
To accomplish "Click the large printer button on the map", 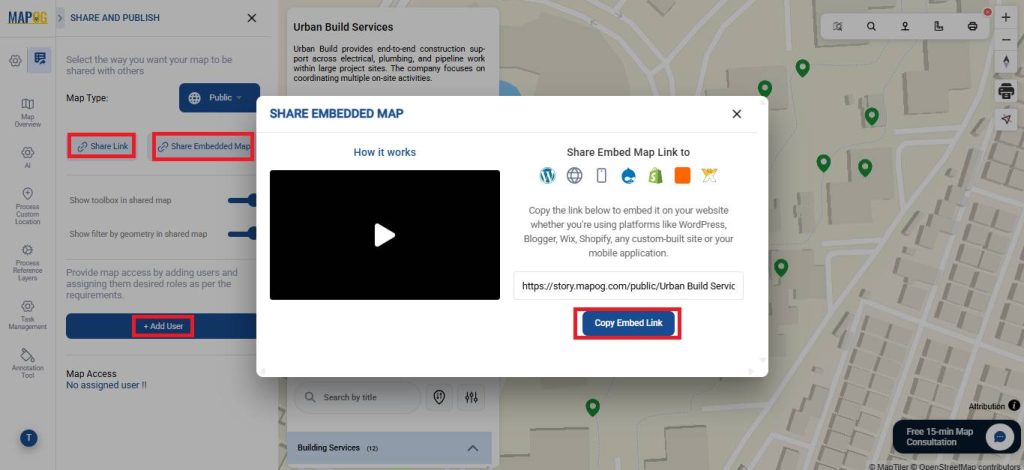I will click(x=1006, y=91).
